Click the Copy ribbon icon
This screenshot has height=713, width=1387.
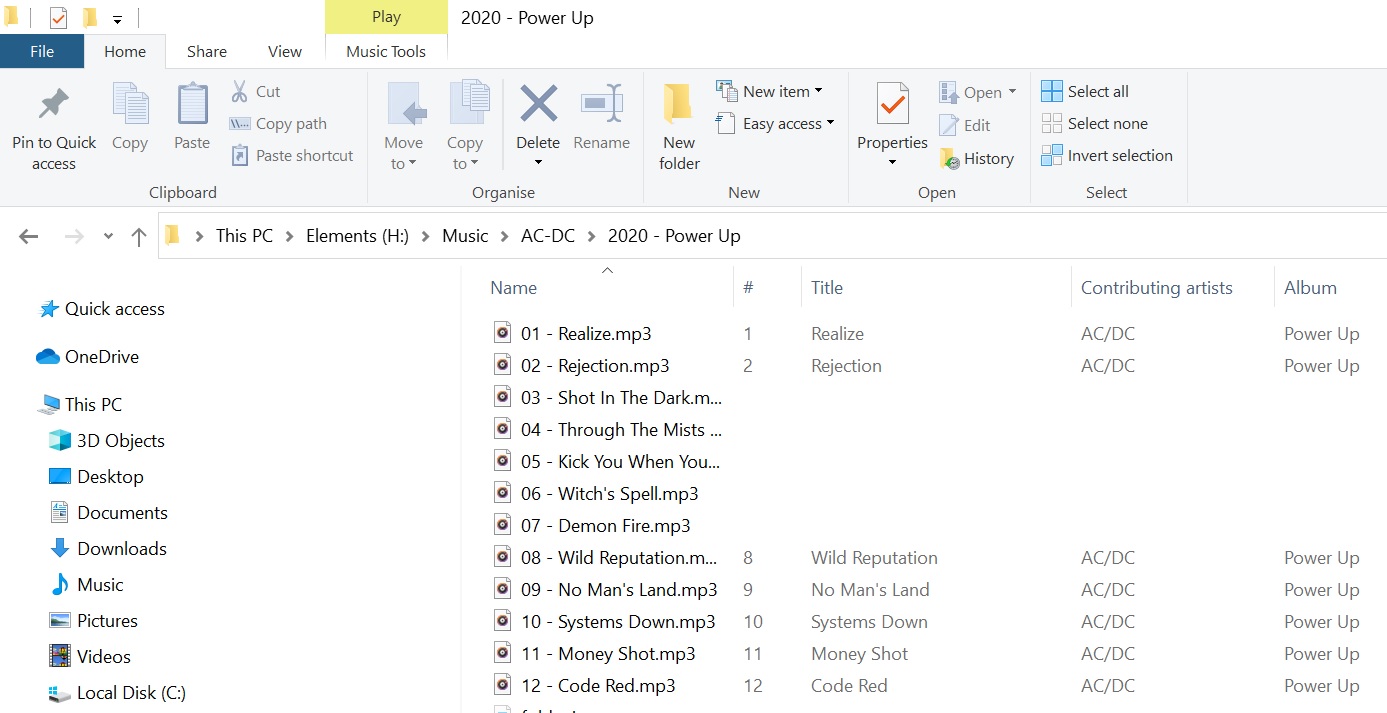click(130, 104)
